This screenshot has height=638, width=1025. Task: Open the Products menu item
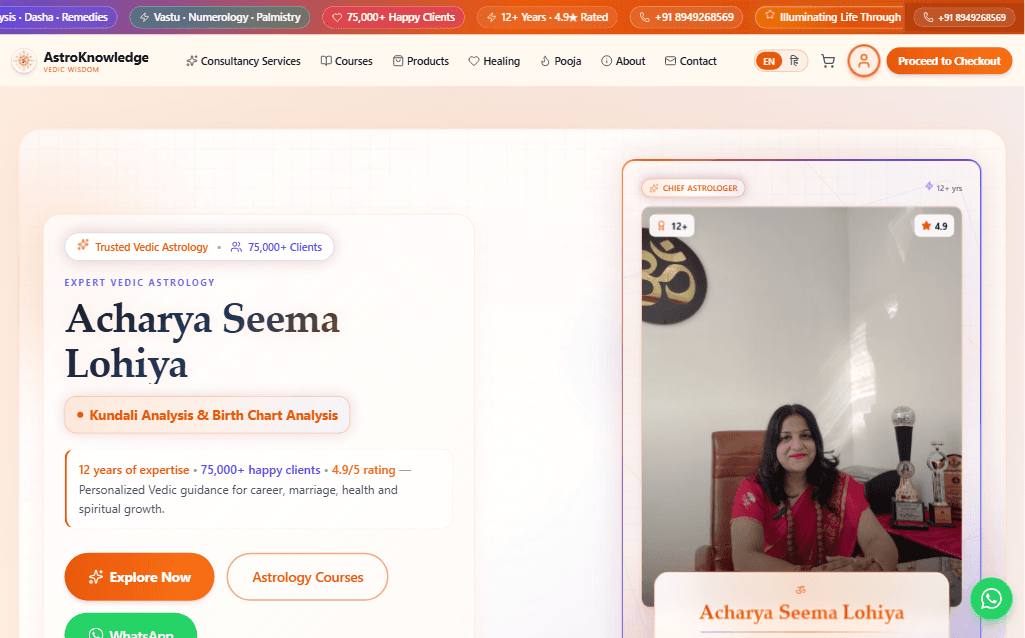[420, 61]
